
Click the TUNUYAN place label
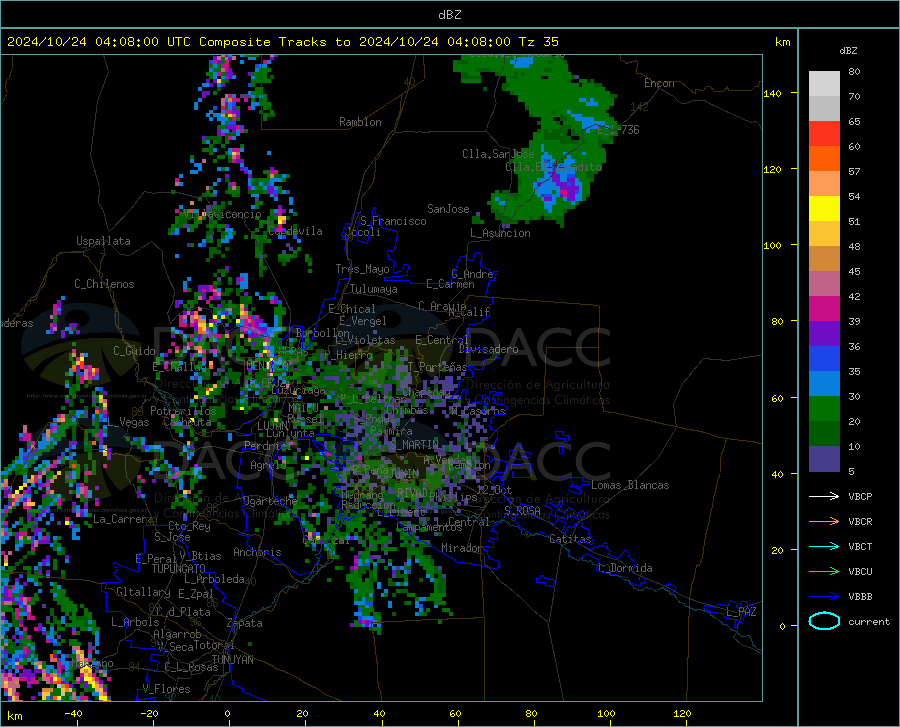click(x=232, y=660)
